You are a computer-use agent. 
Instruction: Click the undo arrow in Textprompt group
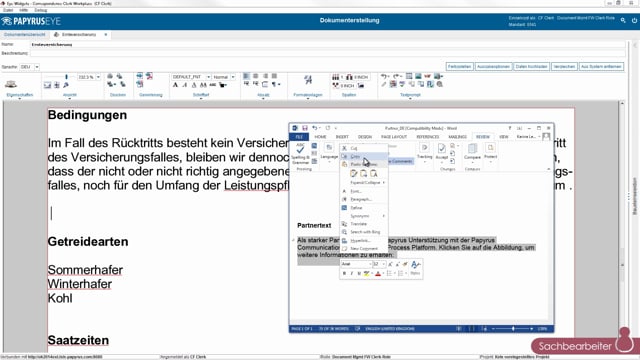(384, 76)
